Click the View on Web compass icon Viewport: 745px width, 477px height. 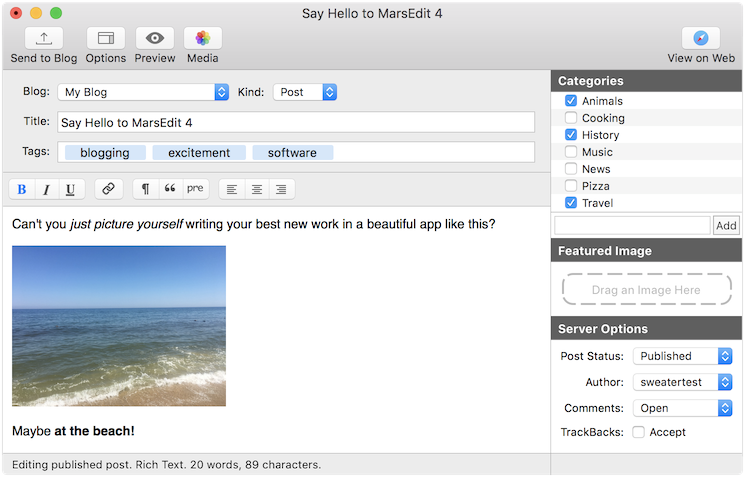700,39
